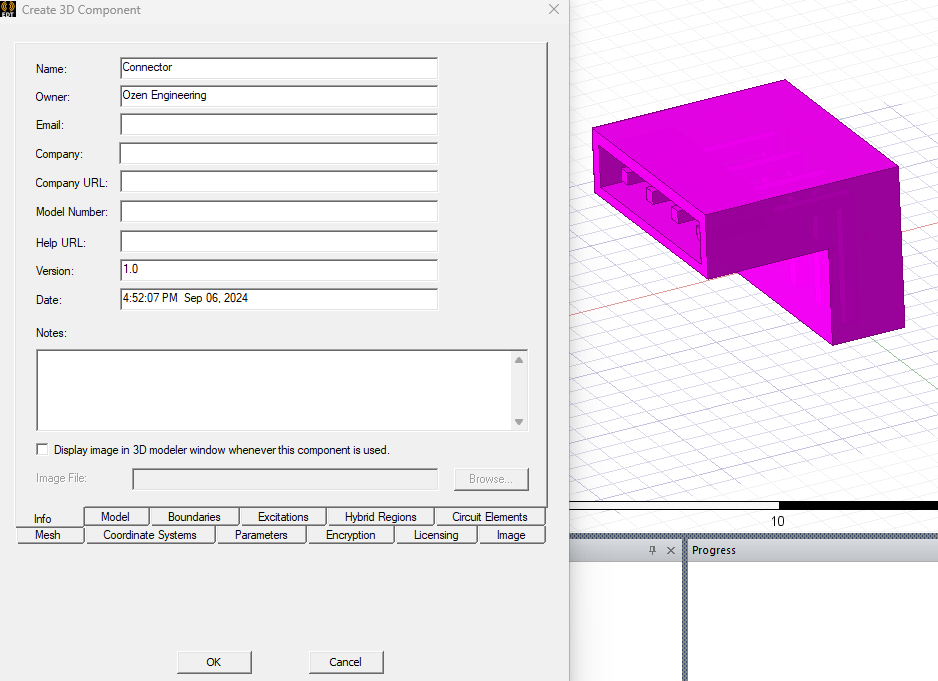The image size is (938, 681).
Task: Close the docked panel with the X icon
Action: [x=671, y=550]
